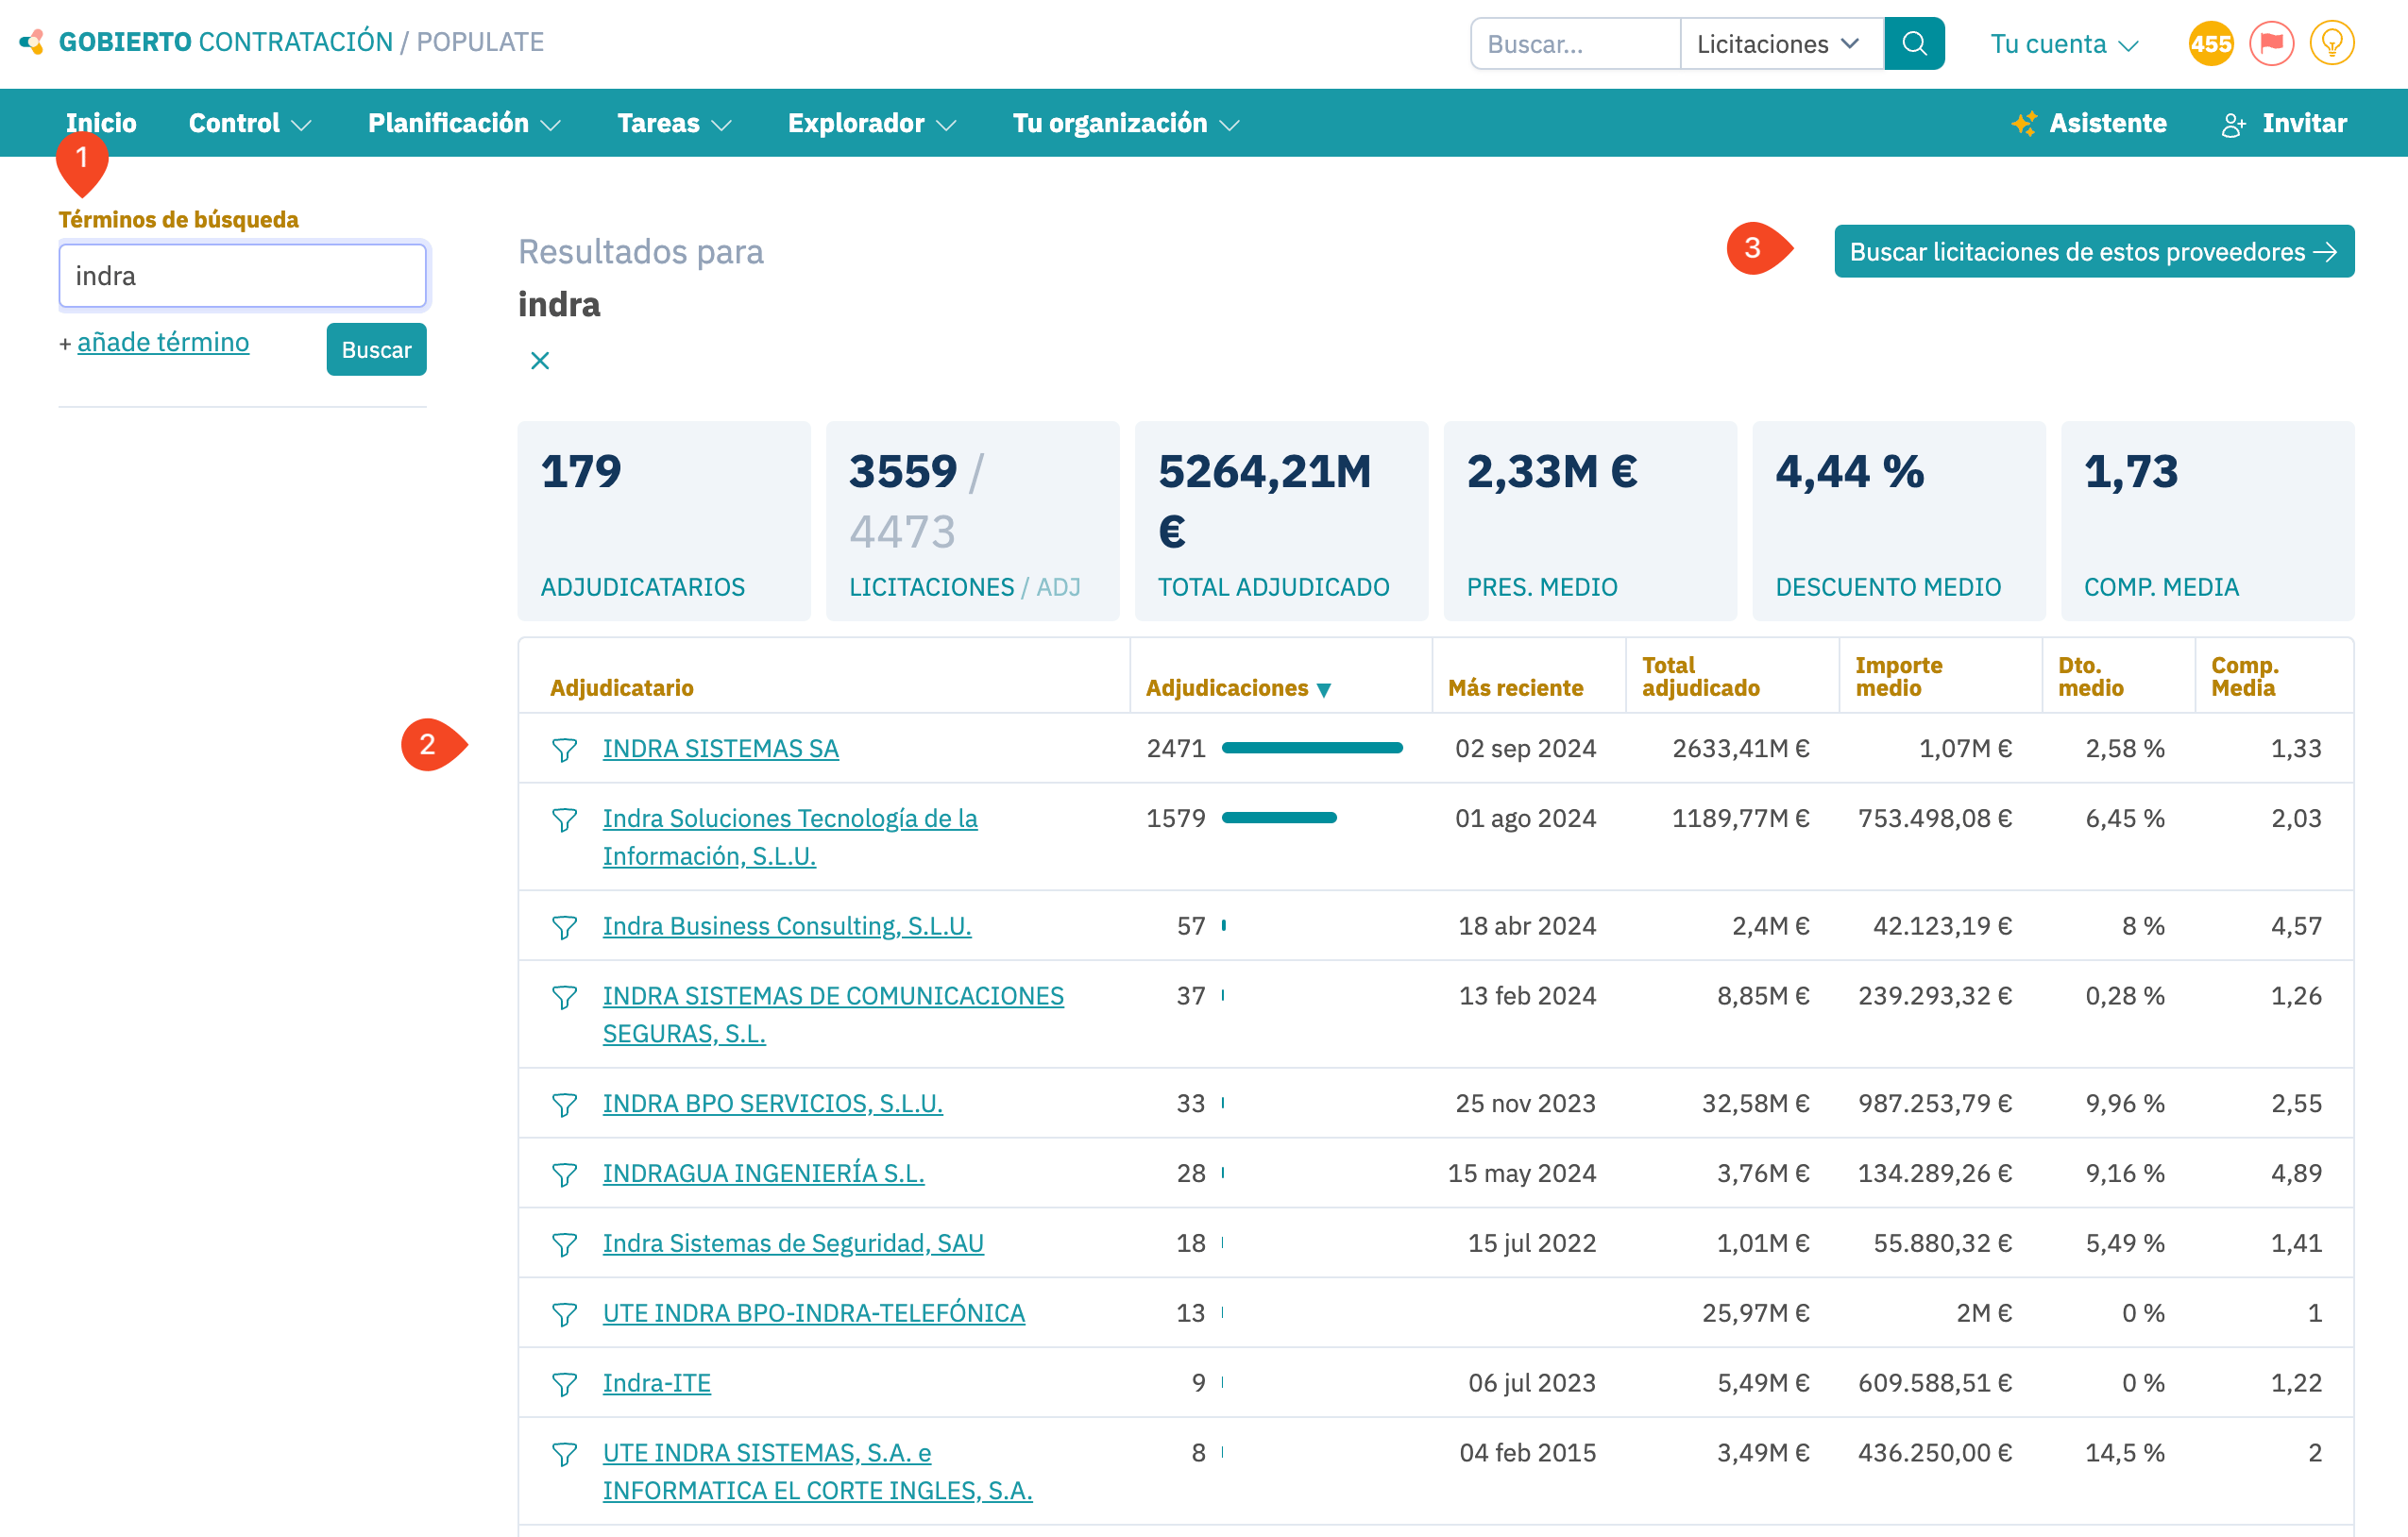The image size is (2408, 1537).
Task: Open the Planificación menu
Action: (x=463, y=123)
